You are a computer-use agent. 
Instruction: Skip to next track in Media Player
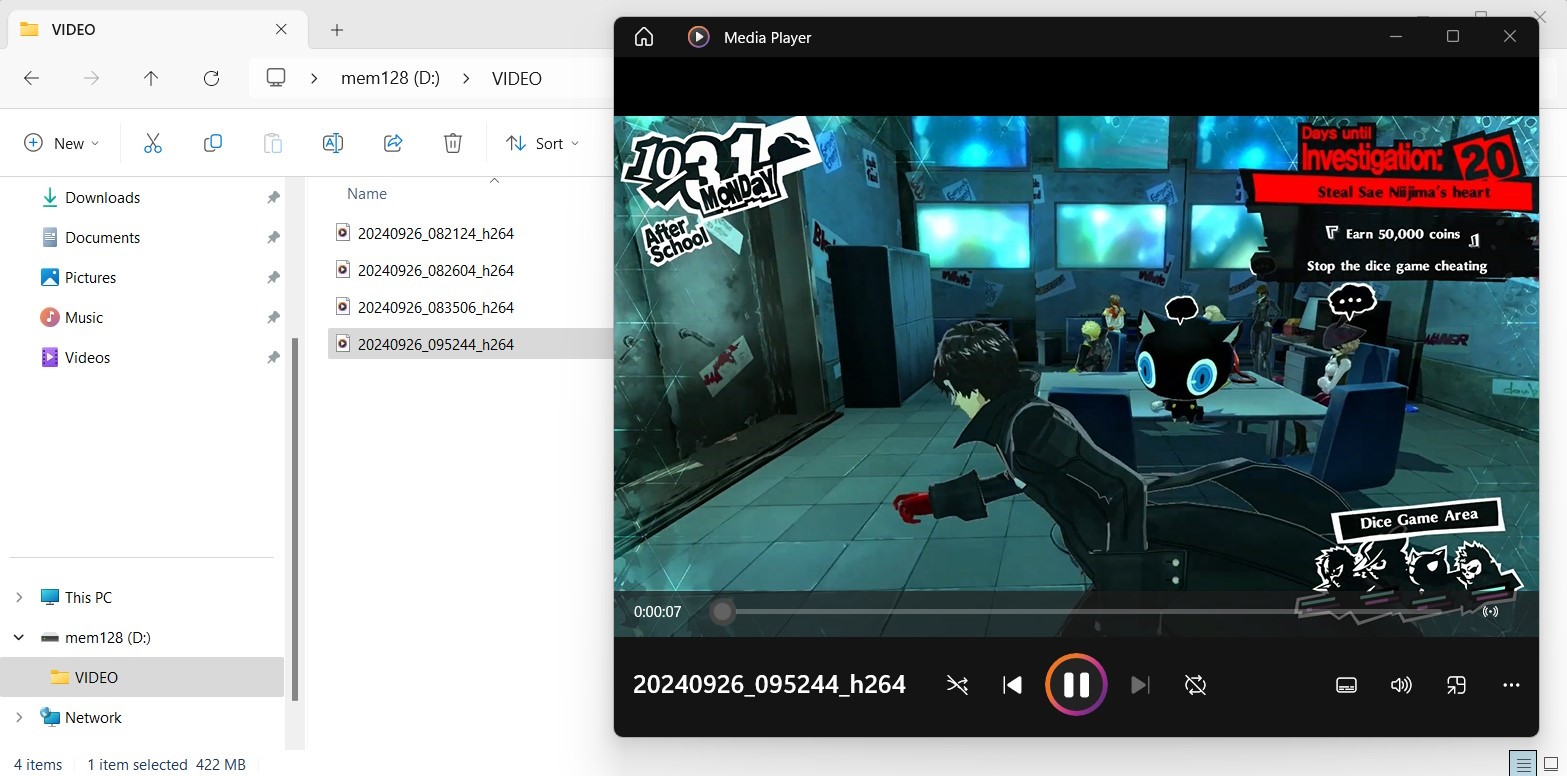click(x=1139, y=685)
